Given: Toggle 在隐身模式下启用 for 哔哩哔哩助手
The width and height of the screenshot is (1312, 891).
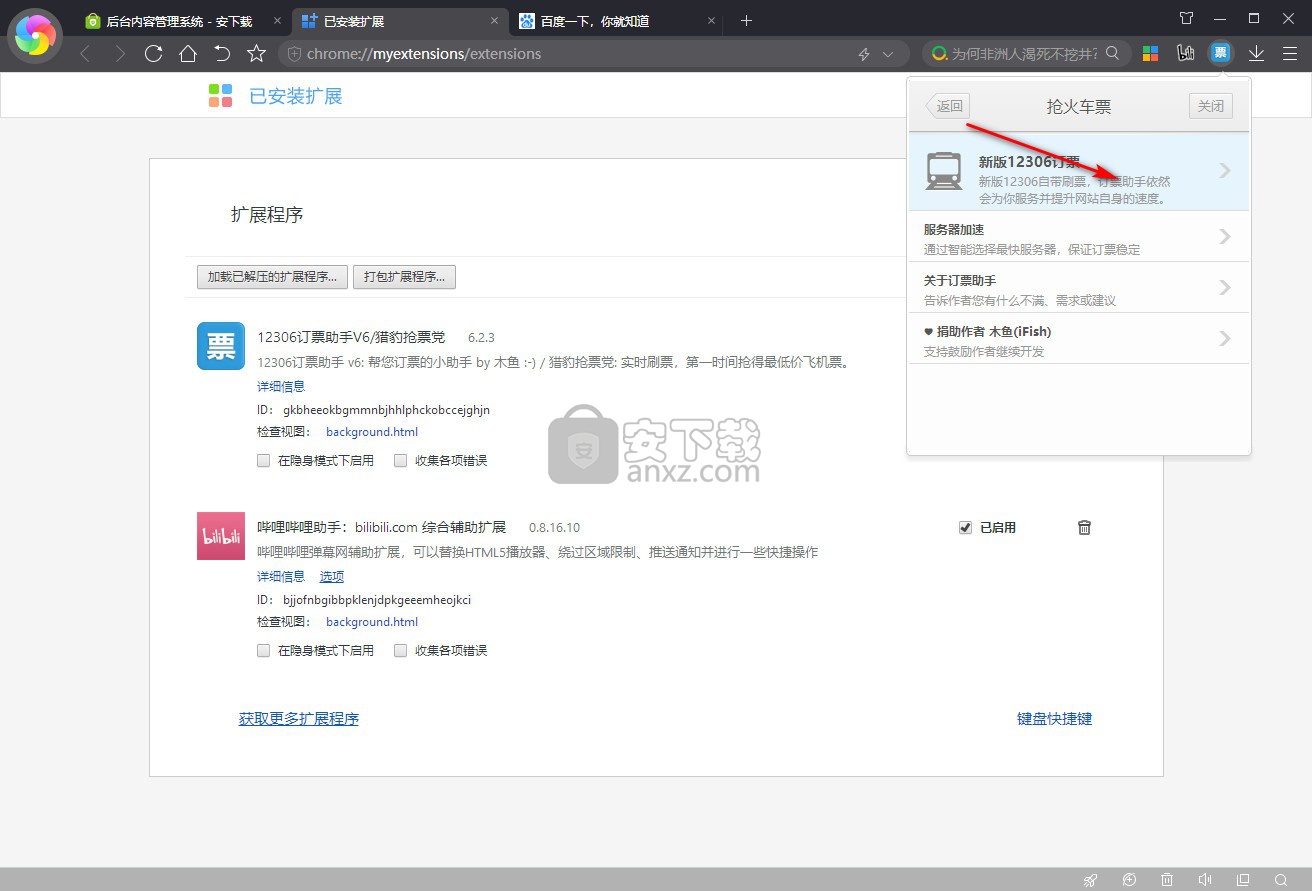Looking at the screenshot, I should [264, 651].
